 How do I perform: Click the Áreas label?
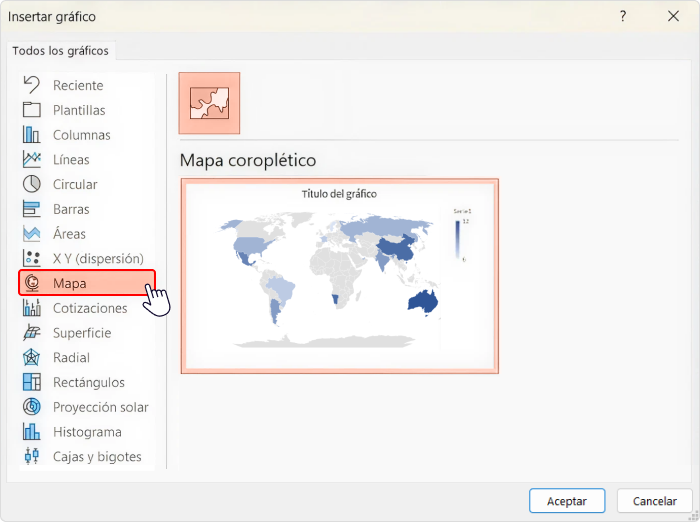(x=69, y=234)
